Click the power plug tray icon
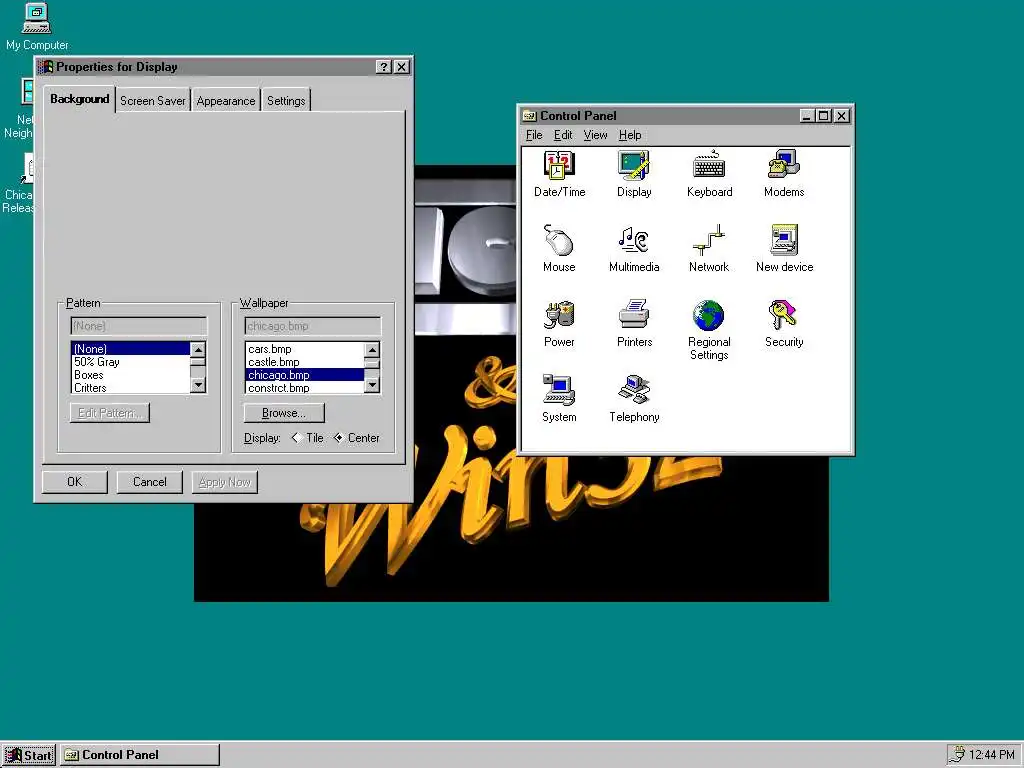 pyautogui.click(x=957, y=754)
